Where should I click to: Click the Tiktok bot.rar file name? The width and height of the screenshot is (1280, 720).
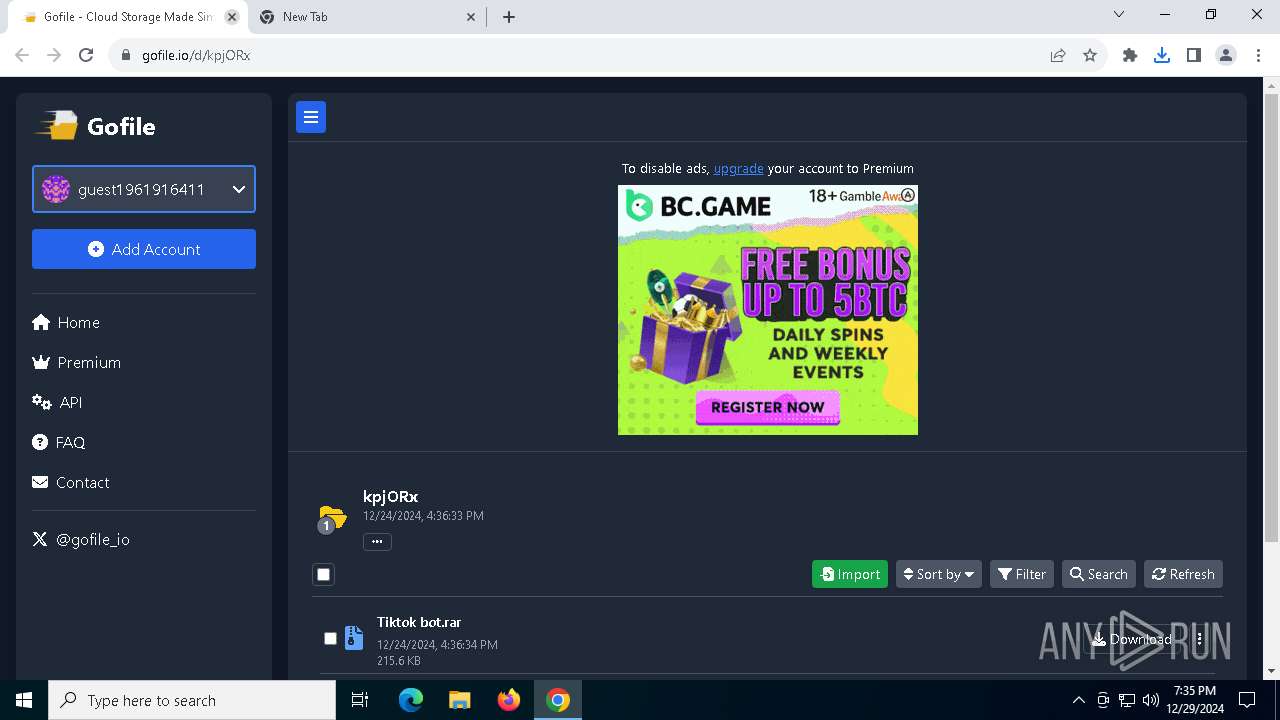(x=419, y=622)
